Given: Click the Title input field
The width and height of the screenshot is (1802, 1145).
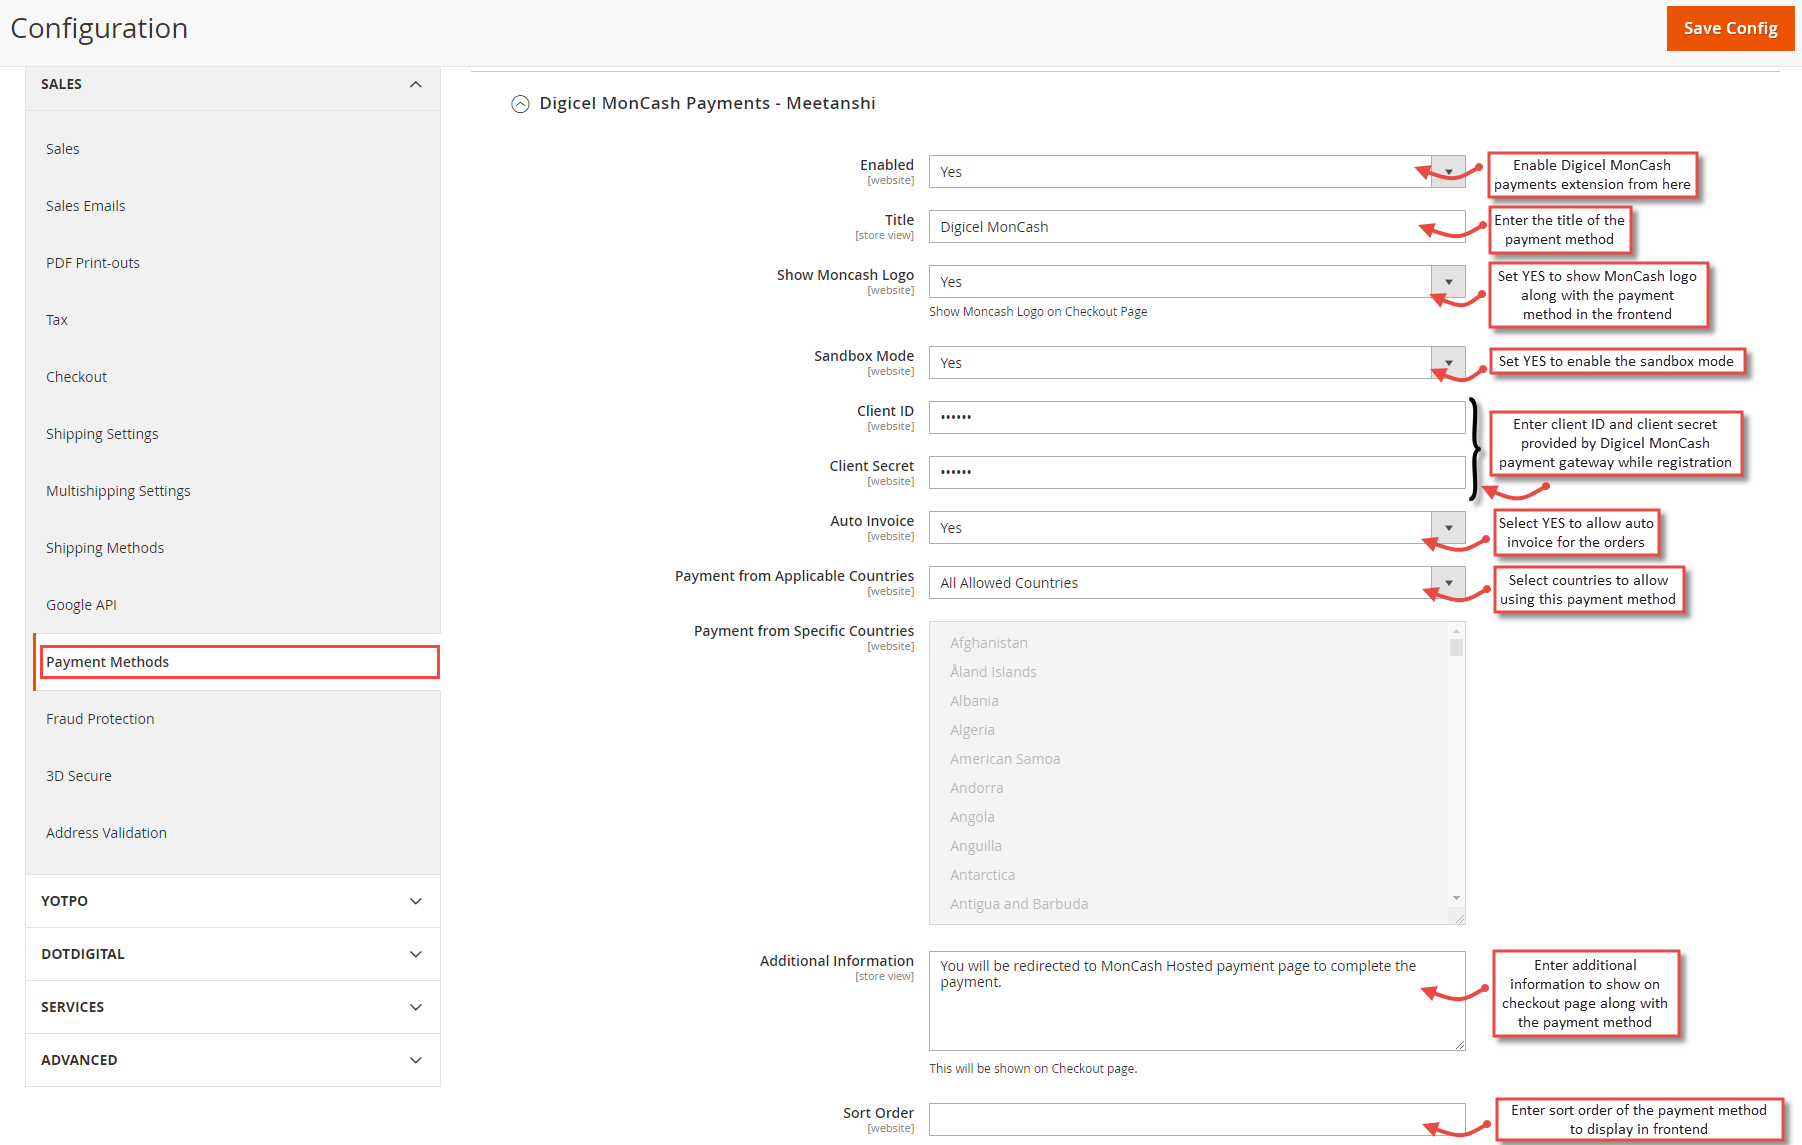Looking at the screenshot, I should point(1197,227).
